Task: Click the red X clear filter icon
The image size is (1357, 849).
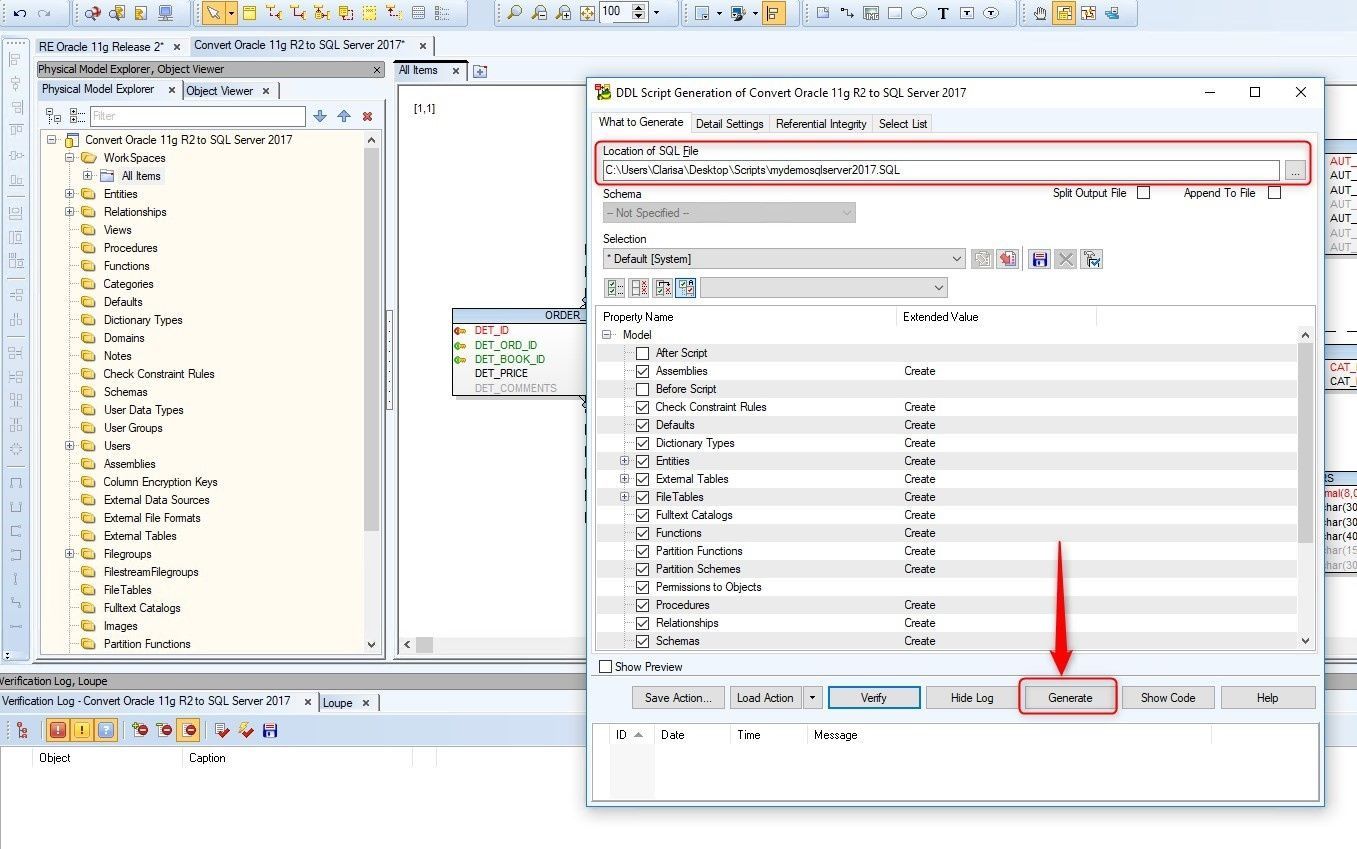Action: 367,116
